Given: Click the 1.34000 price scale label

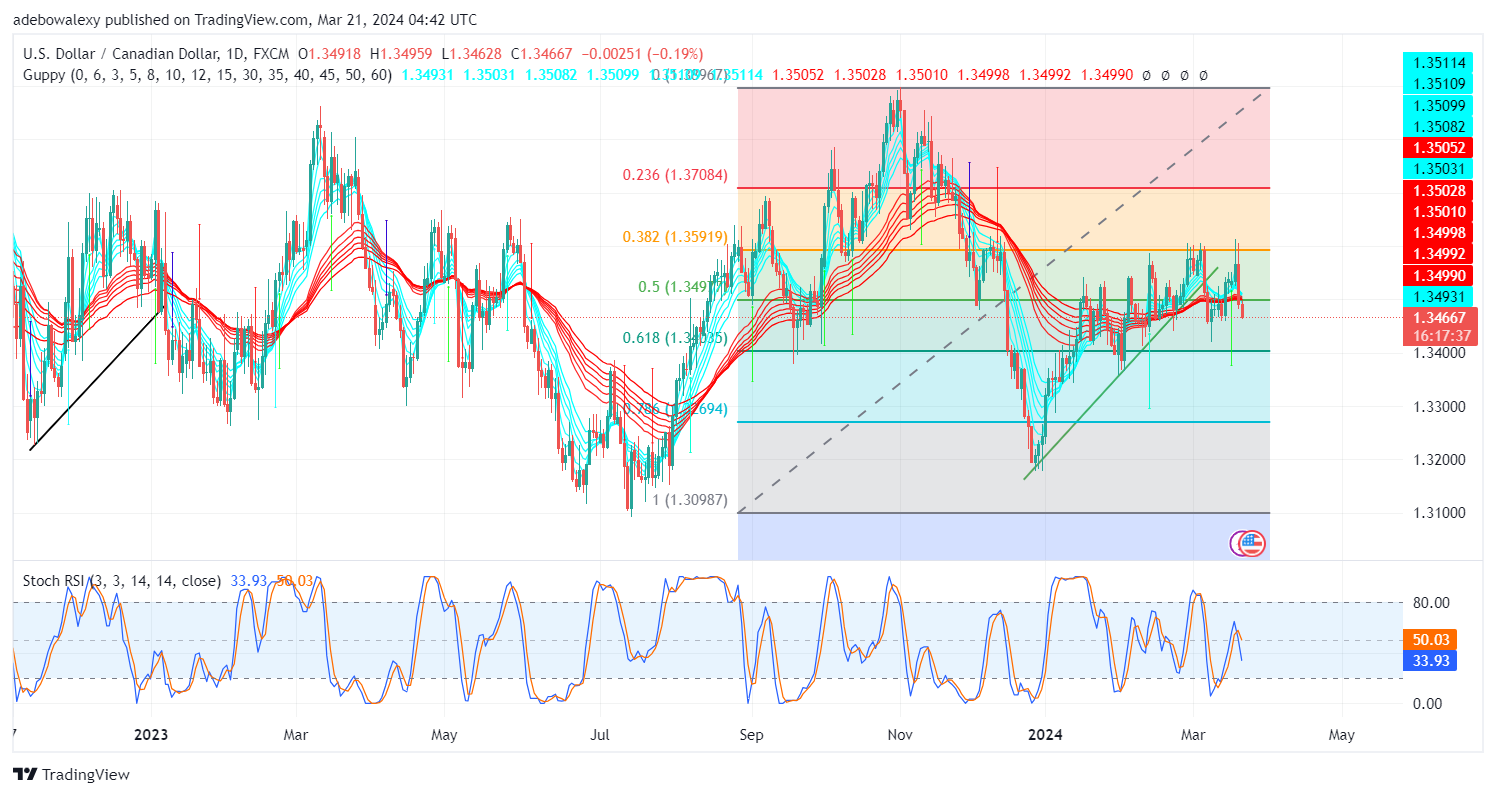Looking at the screenshot, I should pos(1439,353).
